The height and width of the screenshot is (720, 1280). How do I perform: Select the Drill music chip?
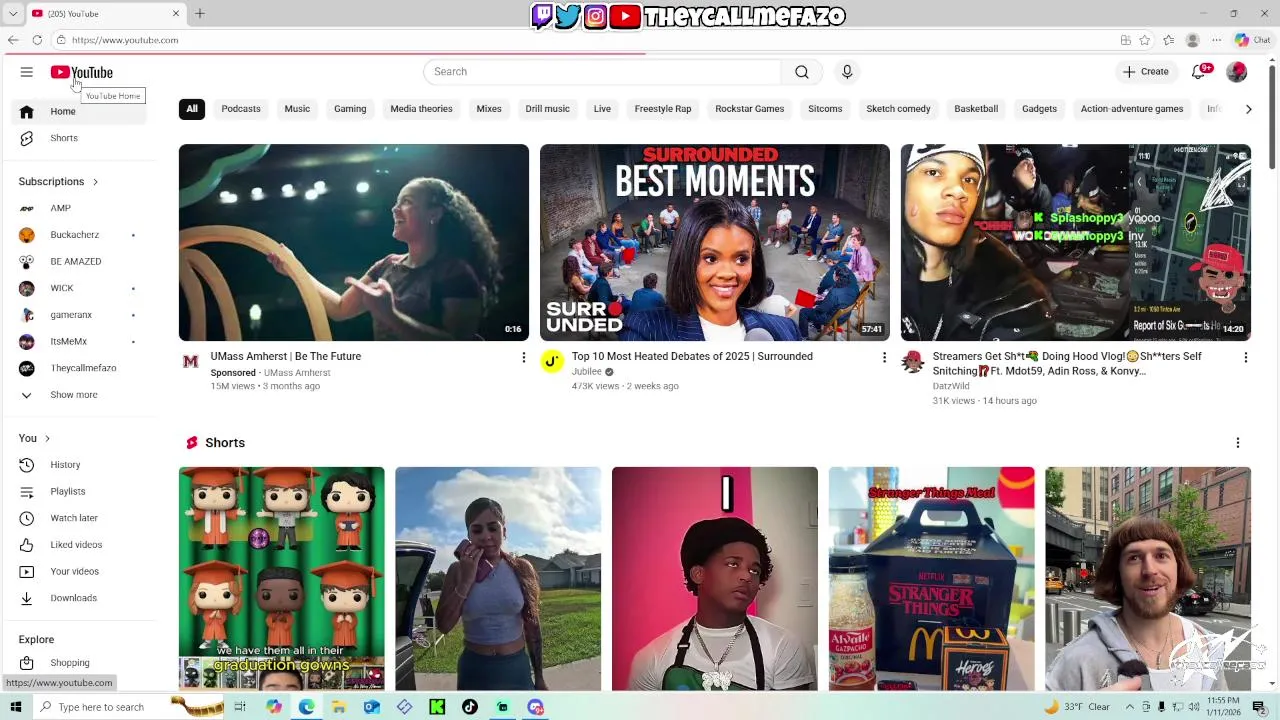tap(547, 109)
